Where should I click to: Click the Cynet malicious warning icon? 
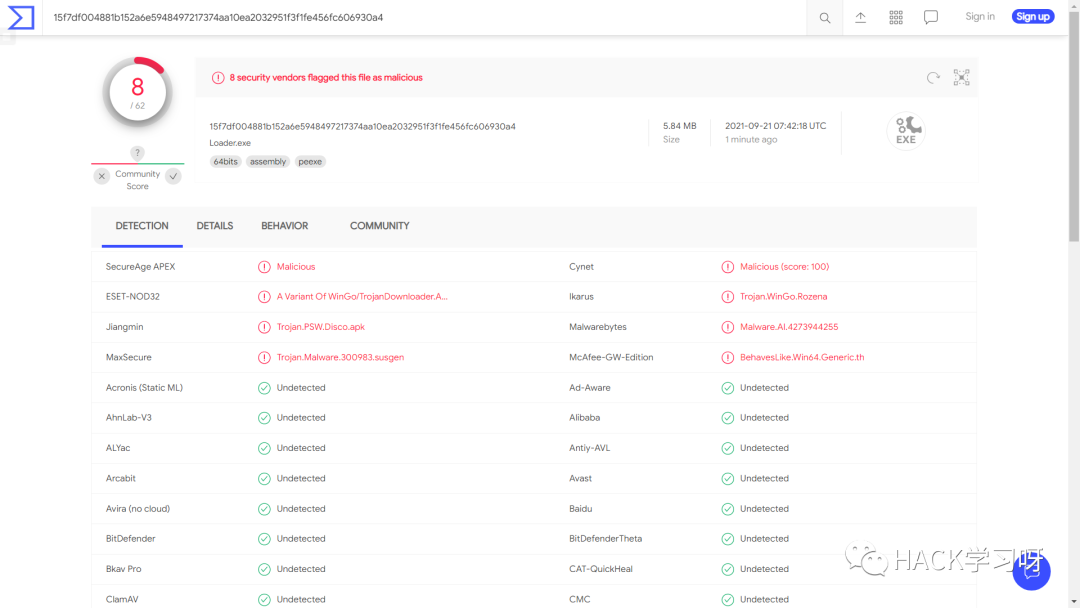(x=727, y=267)
